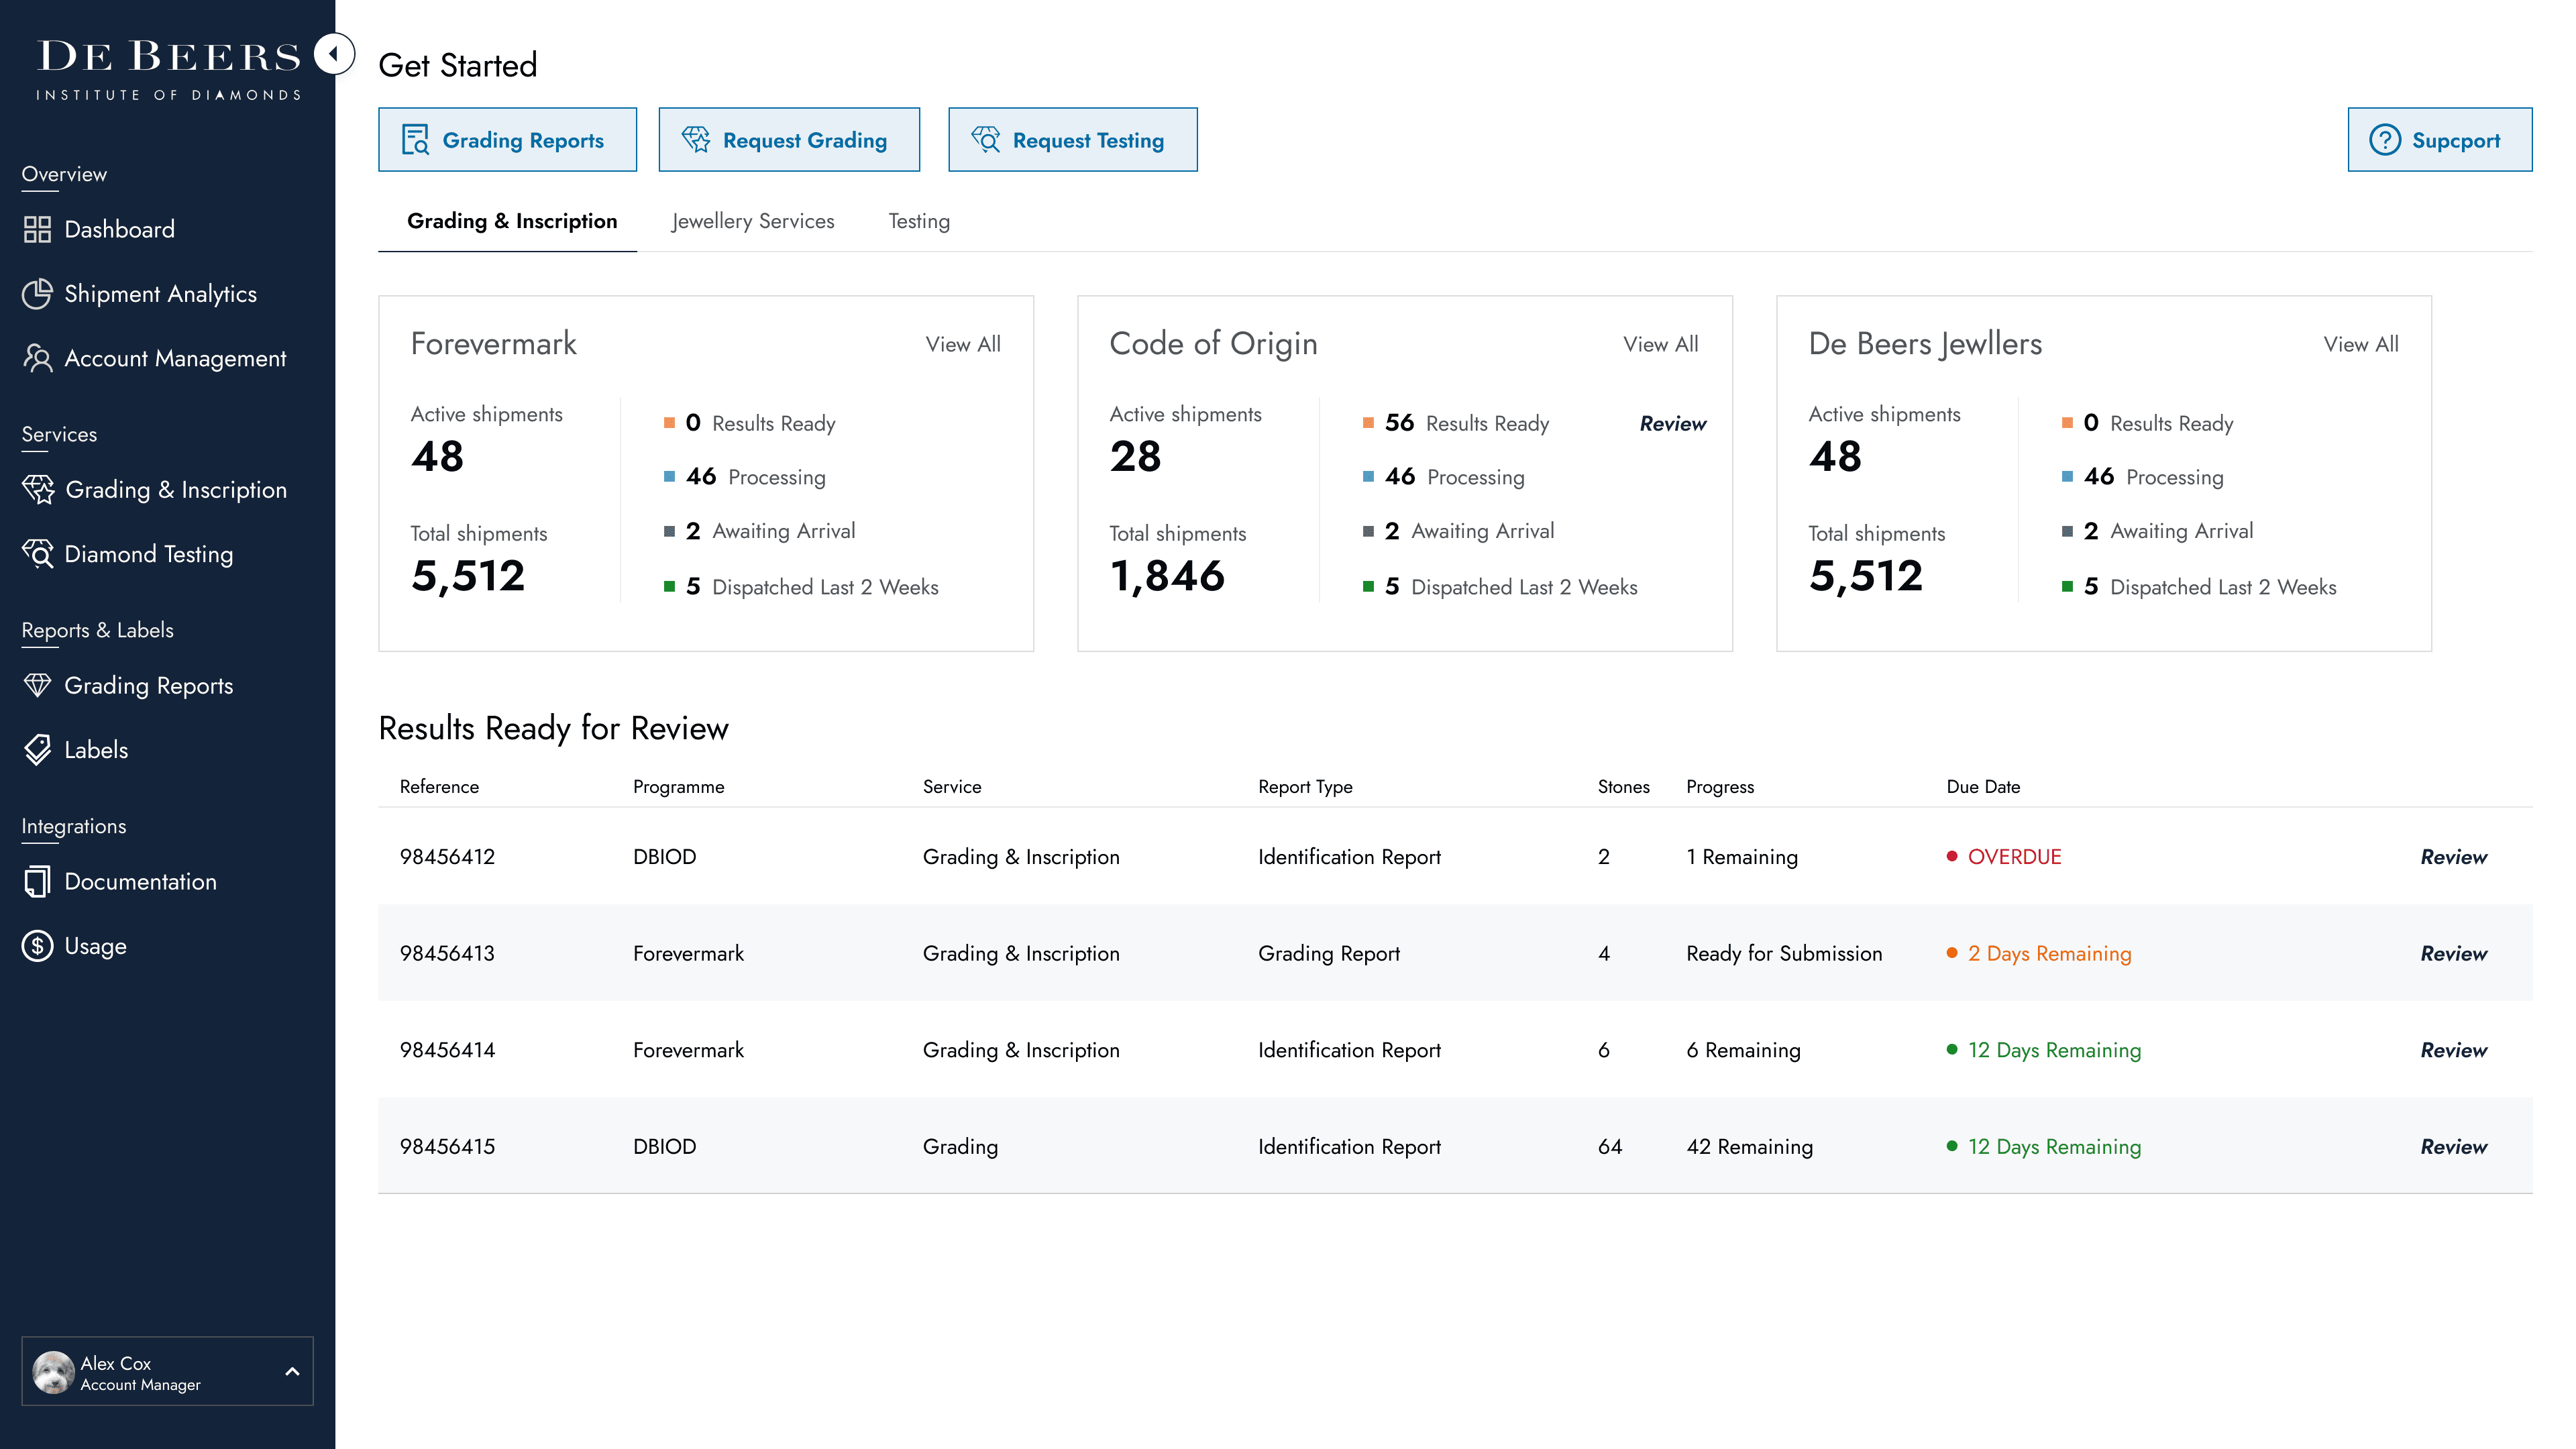Review Code of Origin results ready
2576x1449 pixels.
1672,424
